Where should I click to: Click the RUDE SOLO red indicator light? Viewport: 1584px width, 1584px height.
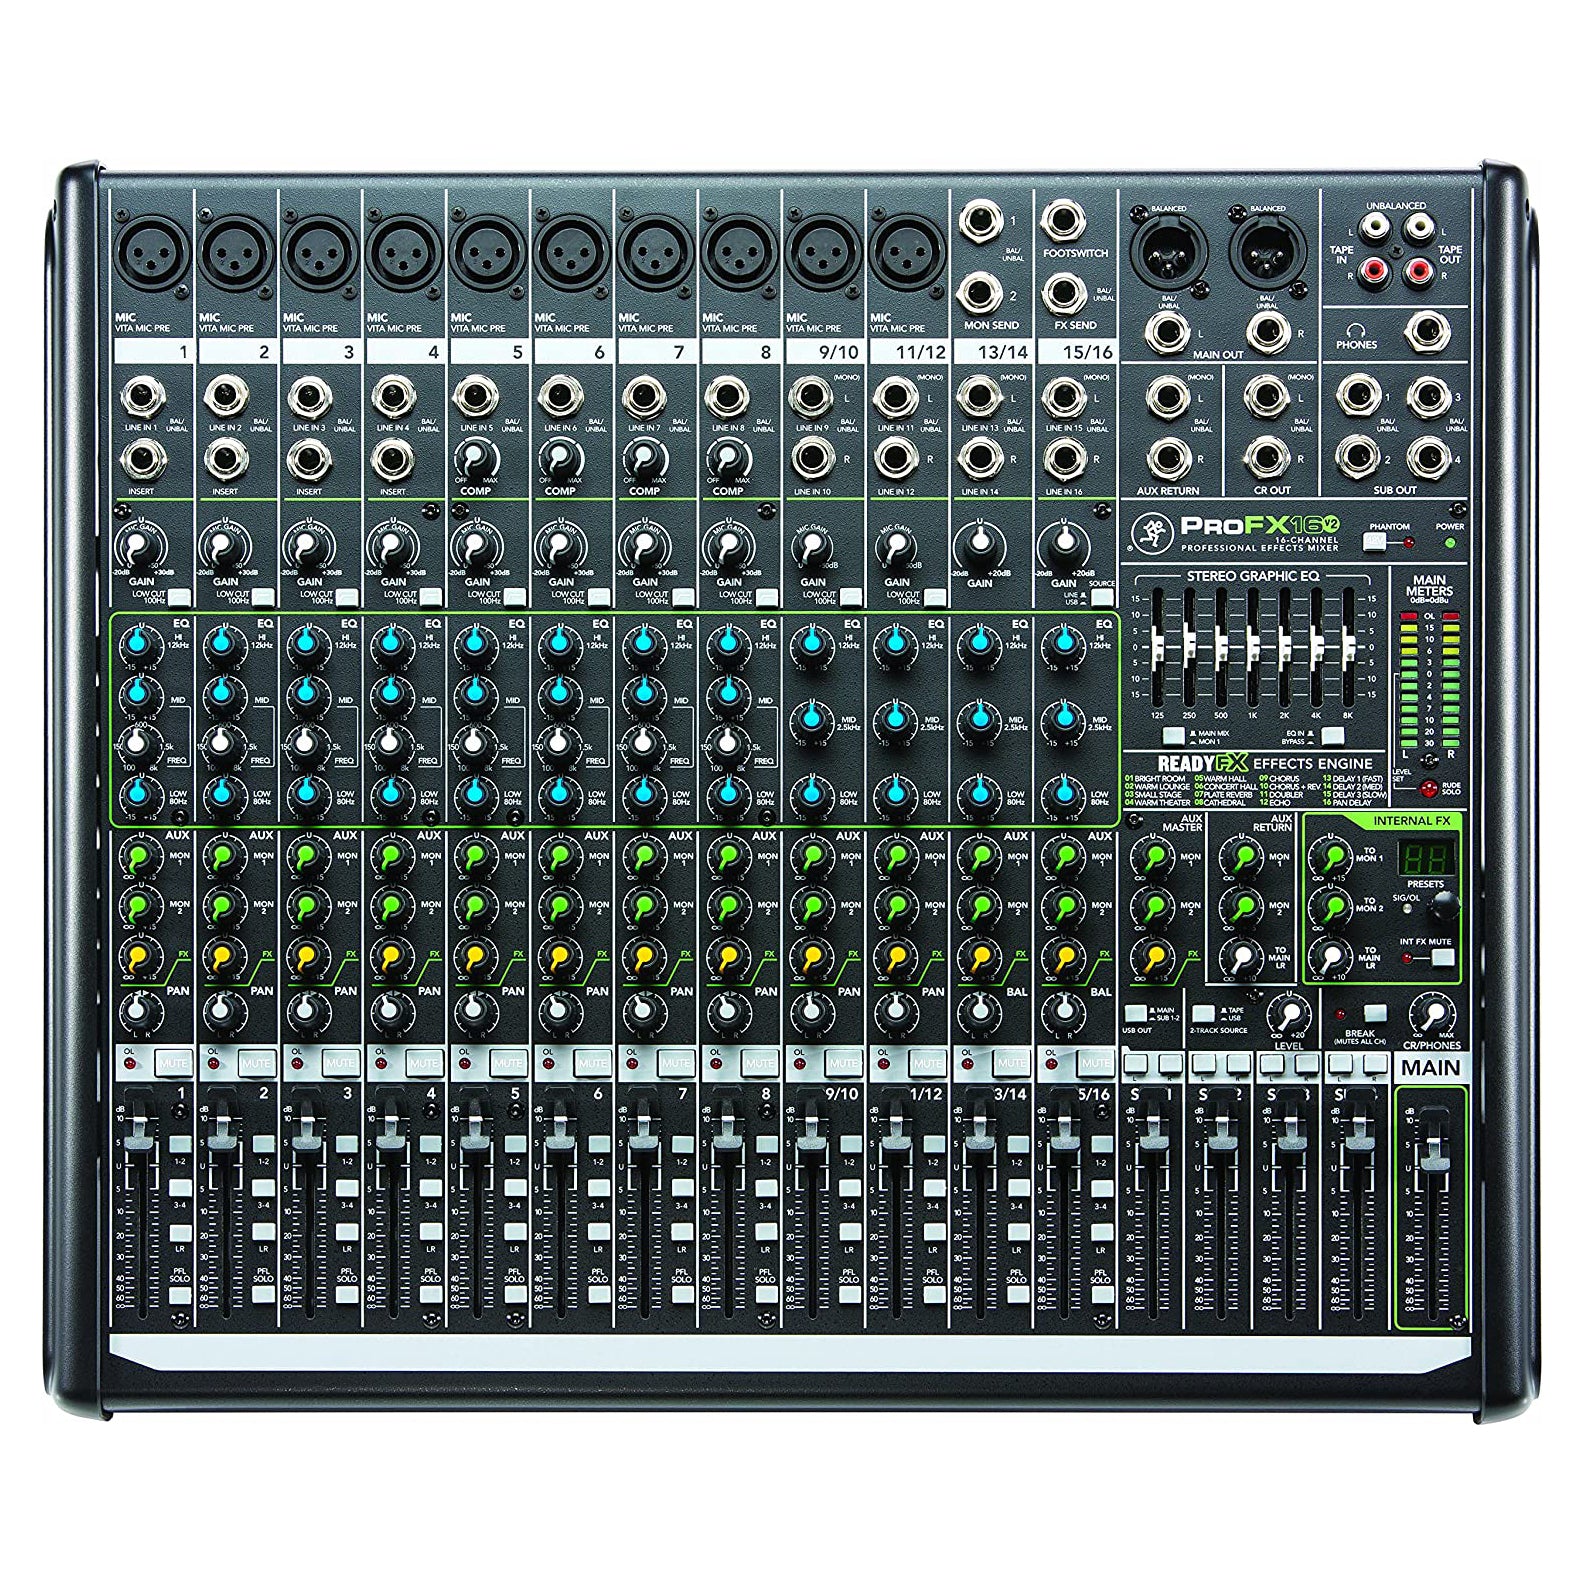pyautogui.click(x=1428, y=788)
